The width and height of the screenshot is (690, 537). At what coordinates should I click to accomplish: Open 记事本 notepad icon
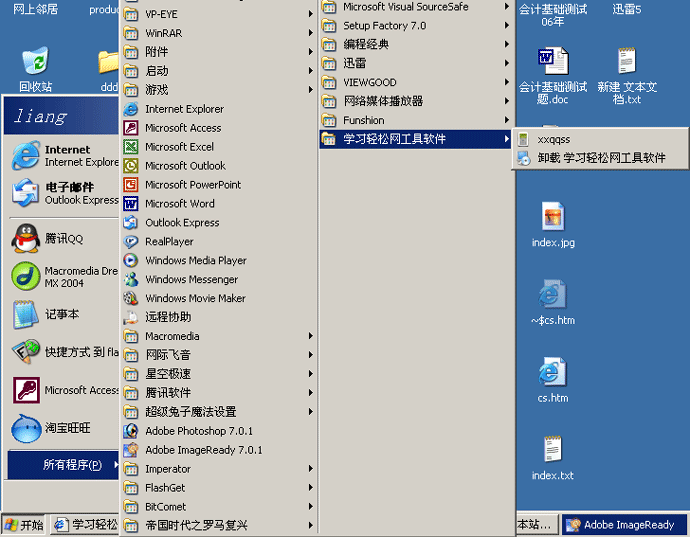[26, 314]
